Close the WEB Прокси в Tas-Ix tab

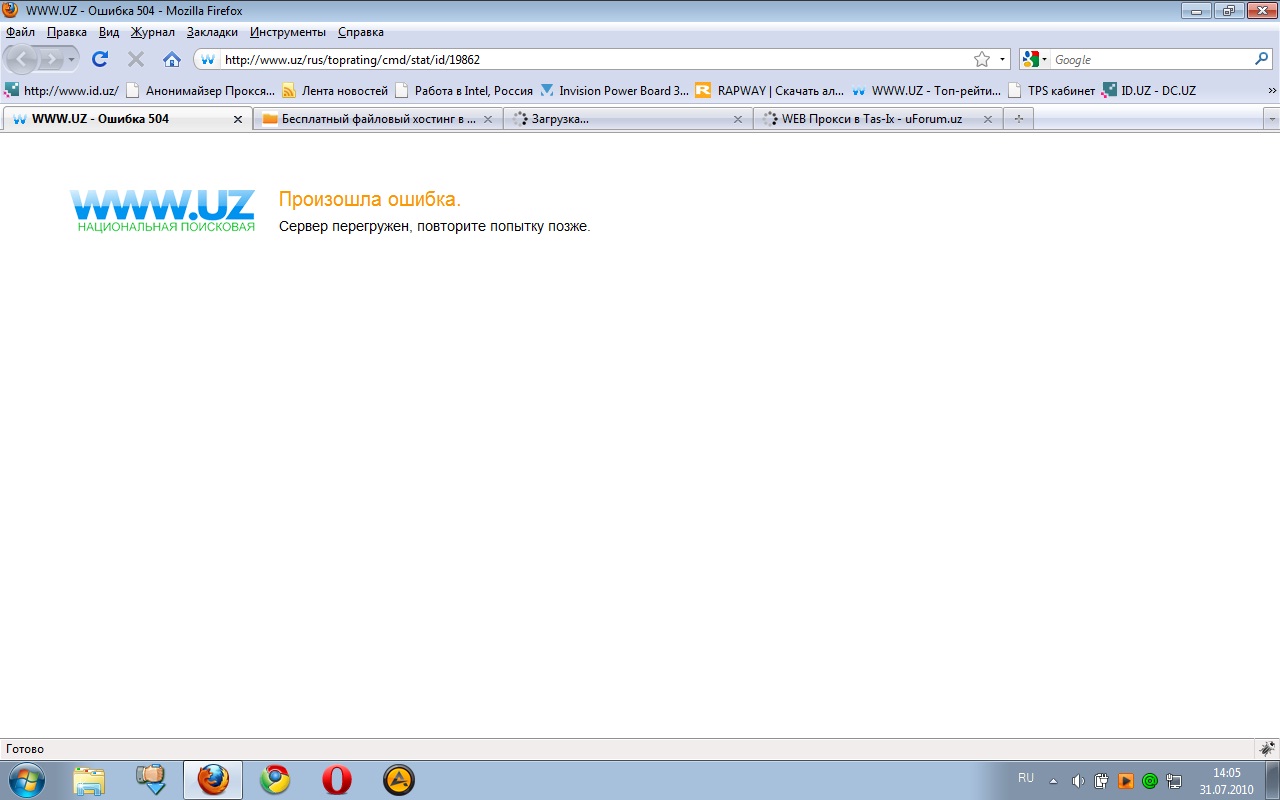pyautogui.click(x=987, y=119)
